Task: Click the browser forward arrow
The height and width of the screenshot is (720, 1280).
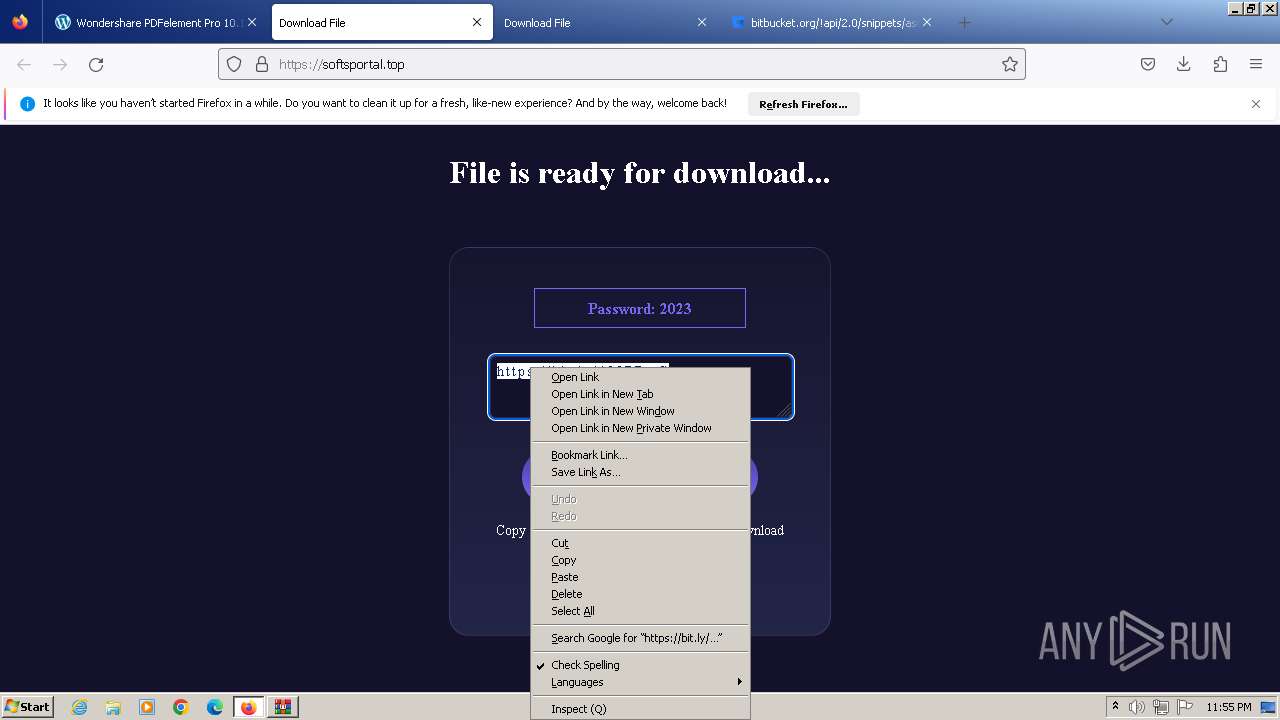Action: 60,64
